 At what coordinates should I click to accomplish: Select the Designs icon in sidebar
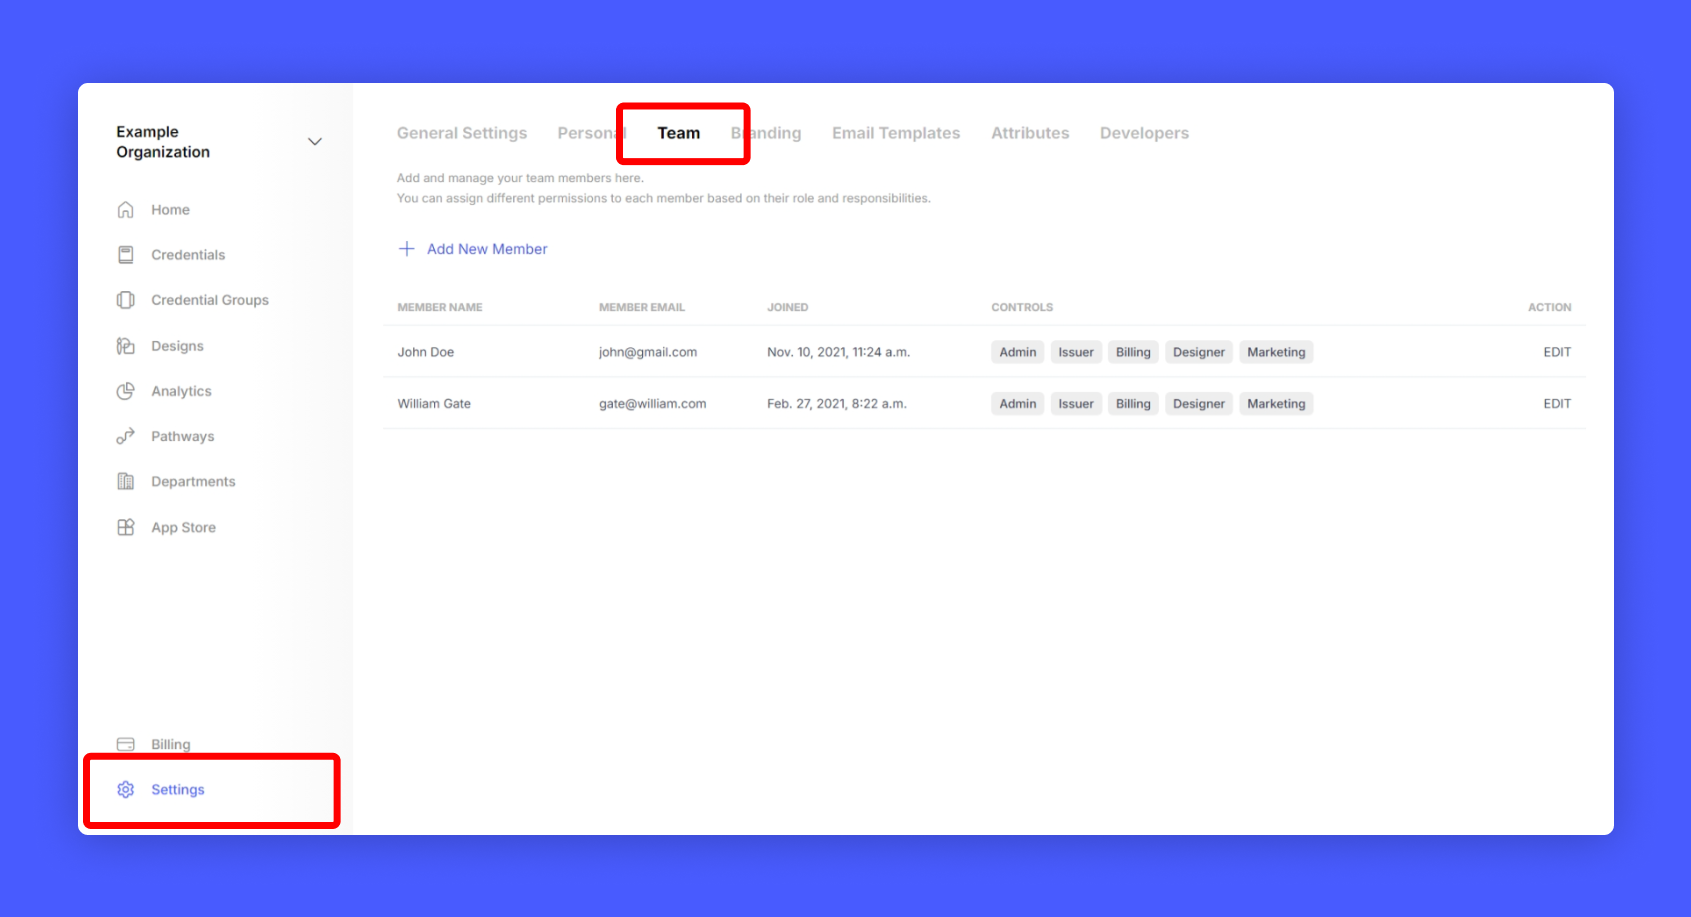pos(125,346)
